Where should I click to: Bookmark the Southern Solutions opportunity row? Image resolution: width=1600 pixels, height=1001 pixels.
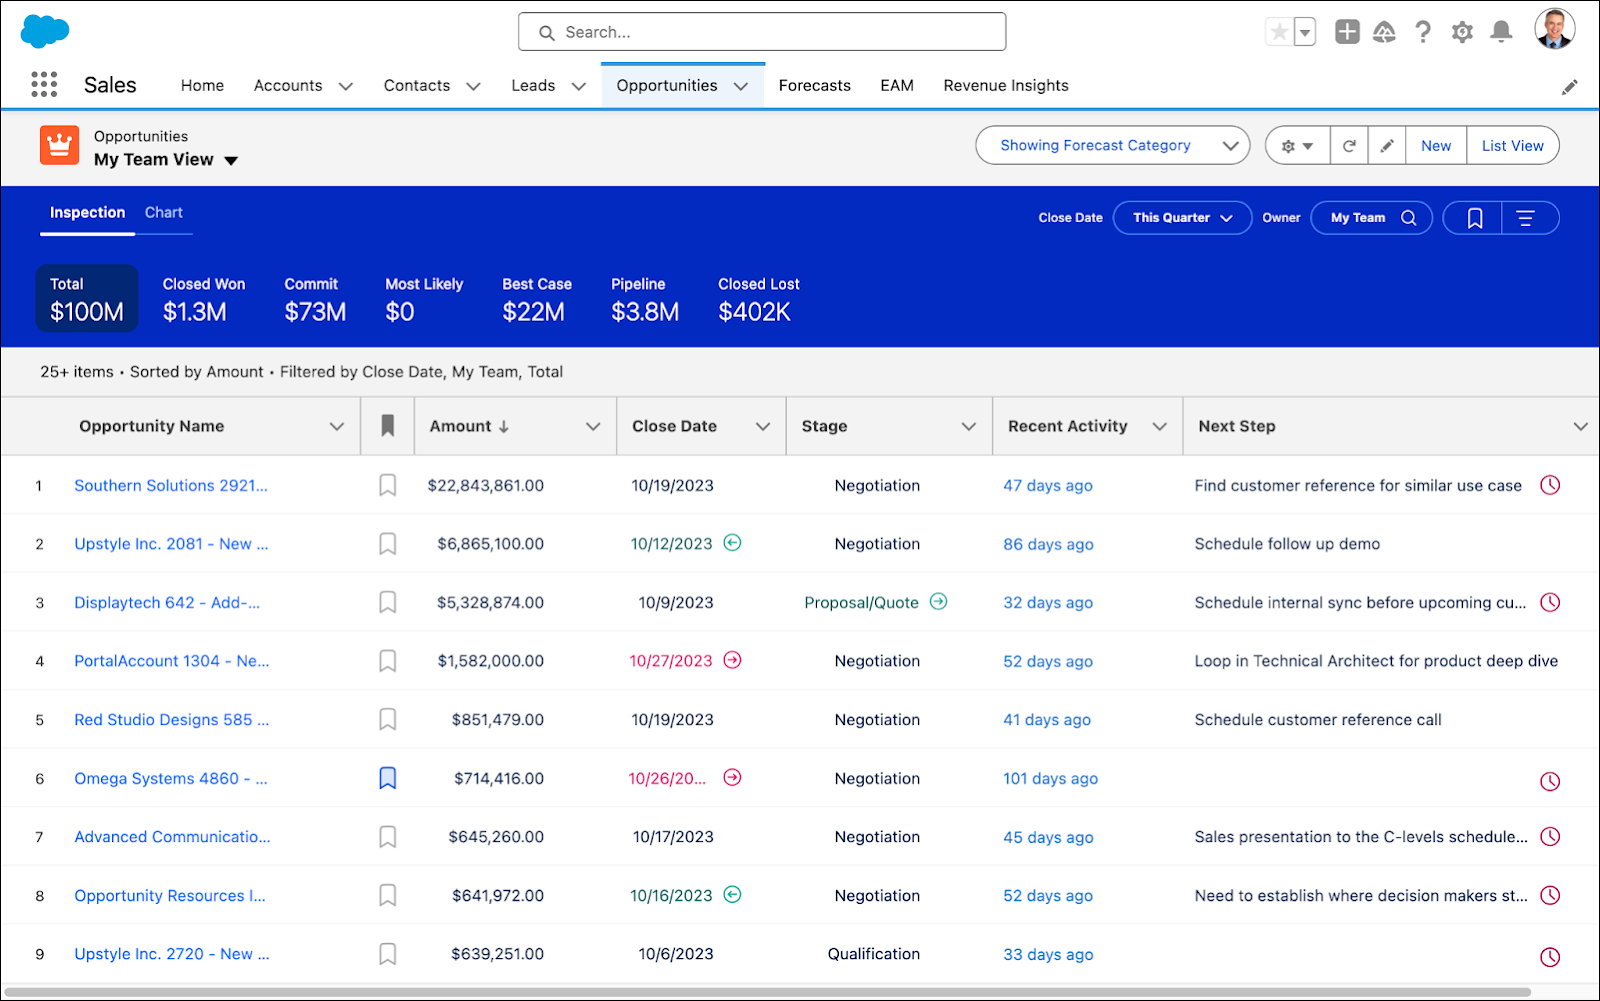[388, 486]
